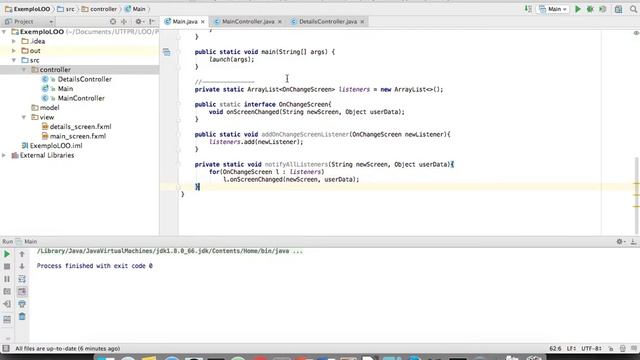Click the src breadcrumb
The height and width of the screenshot is (360, 640).
point(66,9)
